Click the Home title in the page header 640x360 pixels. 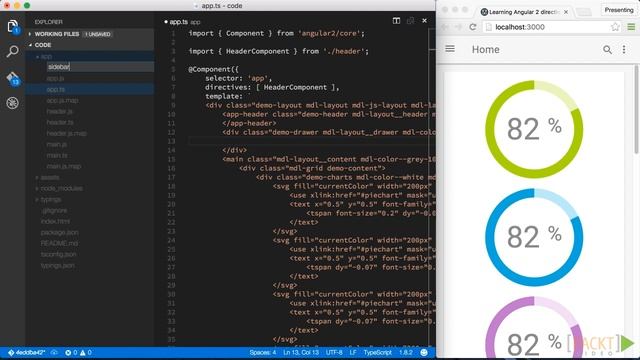[x=485, y=50]
